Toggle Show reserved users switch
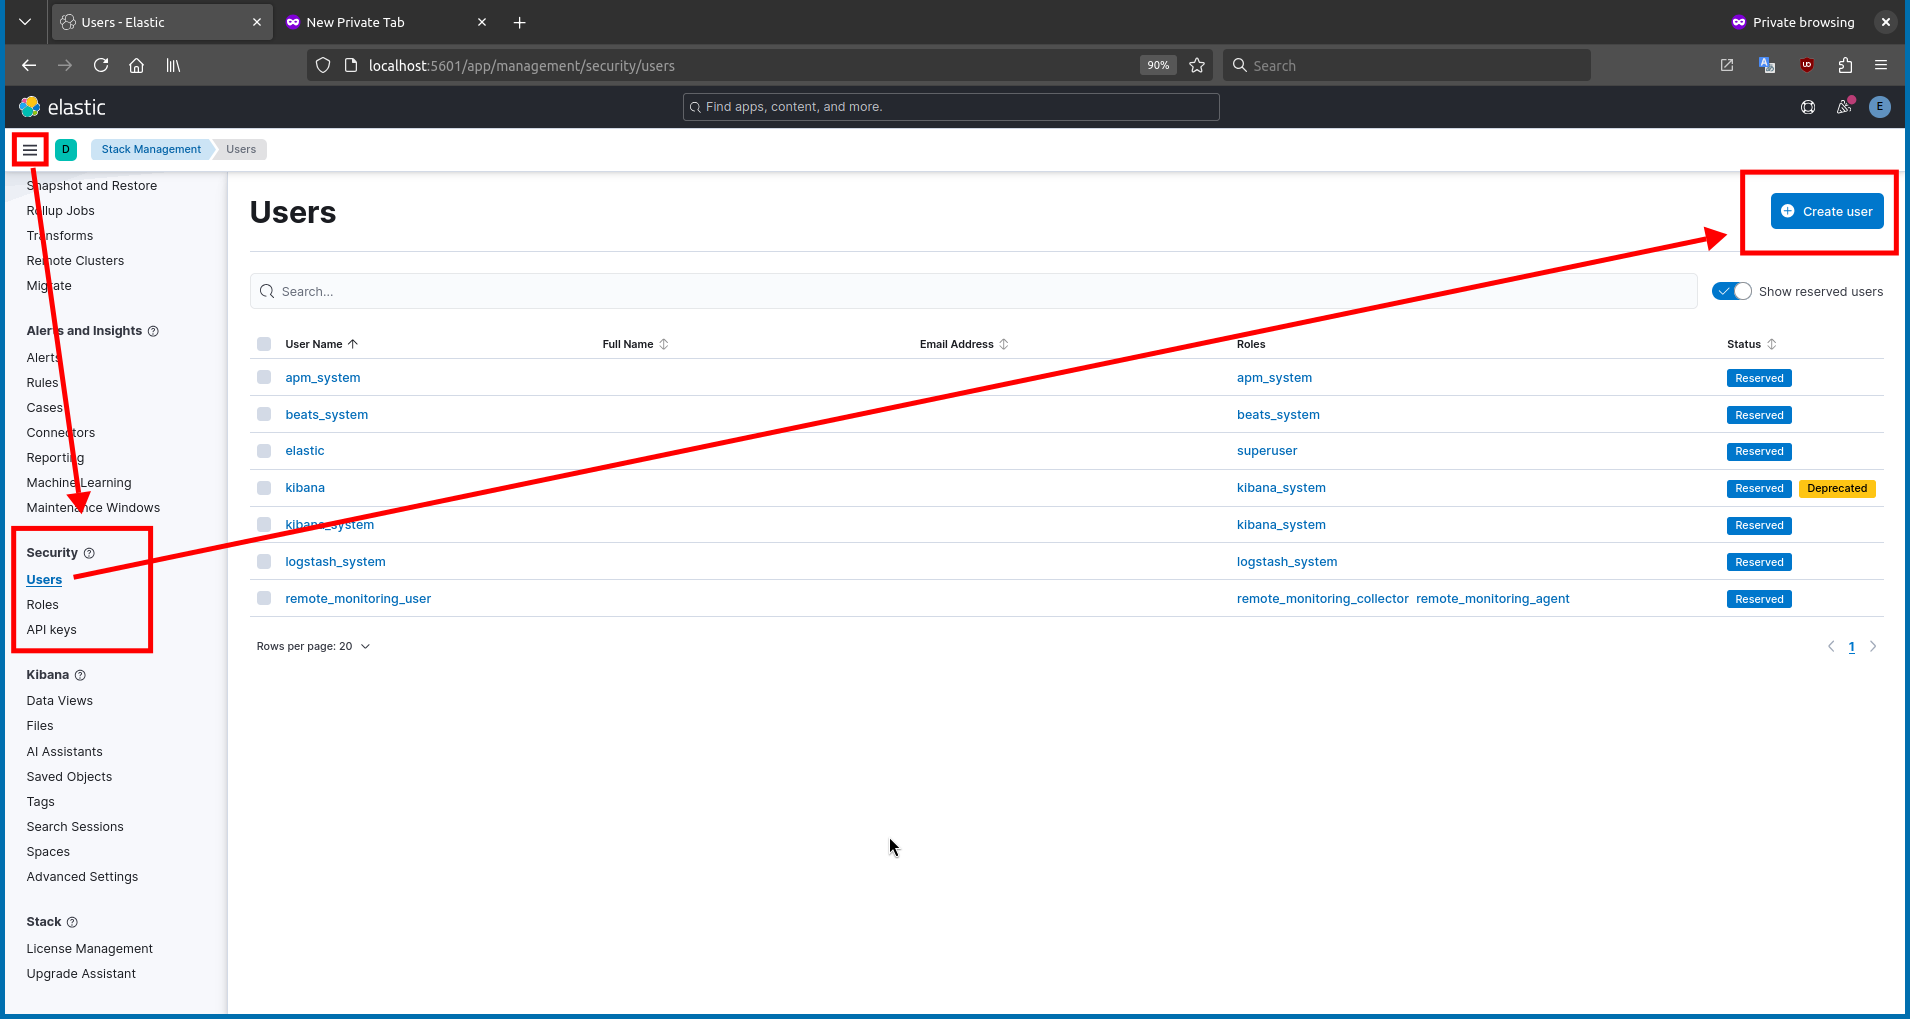 click(1732, 291)
